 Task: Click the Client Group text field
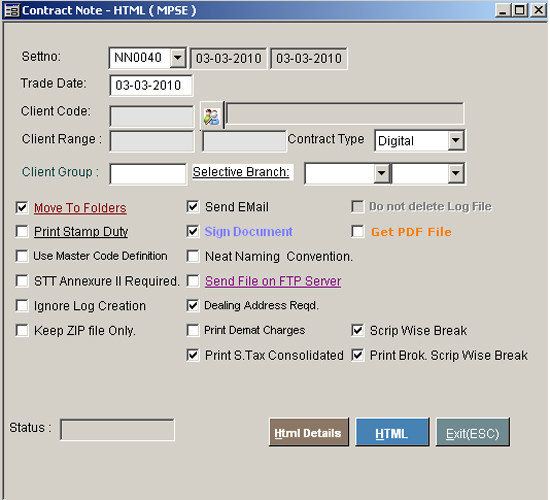[148, 174]
